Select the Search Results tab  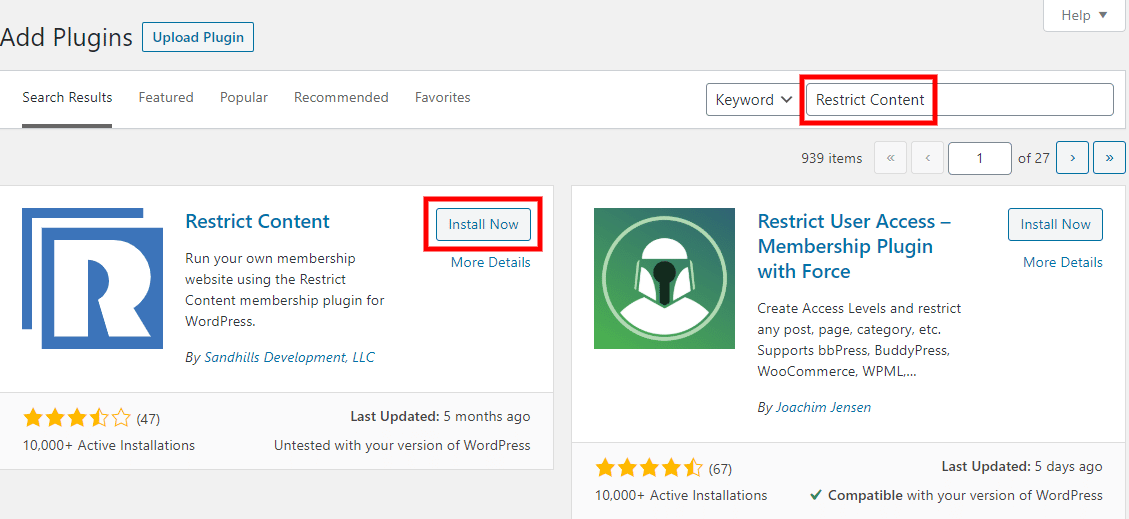67,98
